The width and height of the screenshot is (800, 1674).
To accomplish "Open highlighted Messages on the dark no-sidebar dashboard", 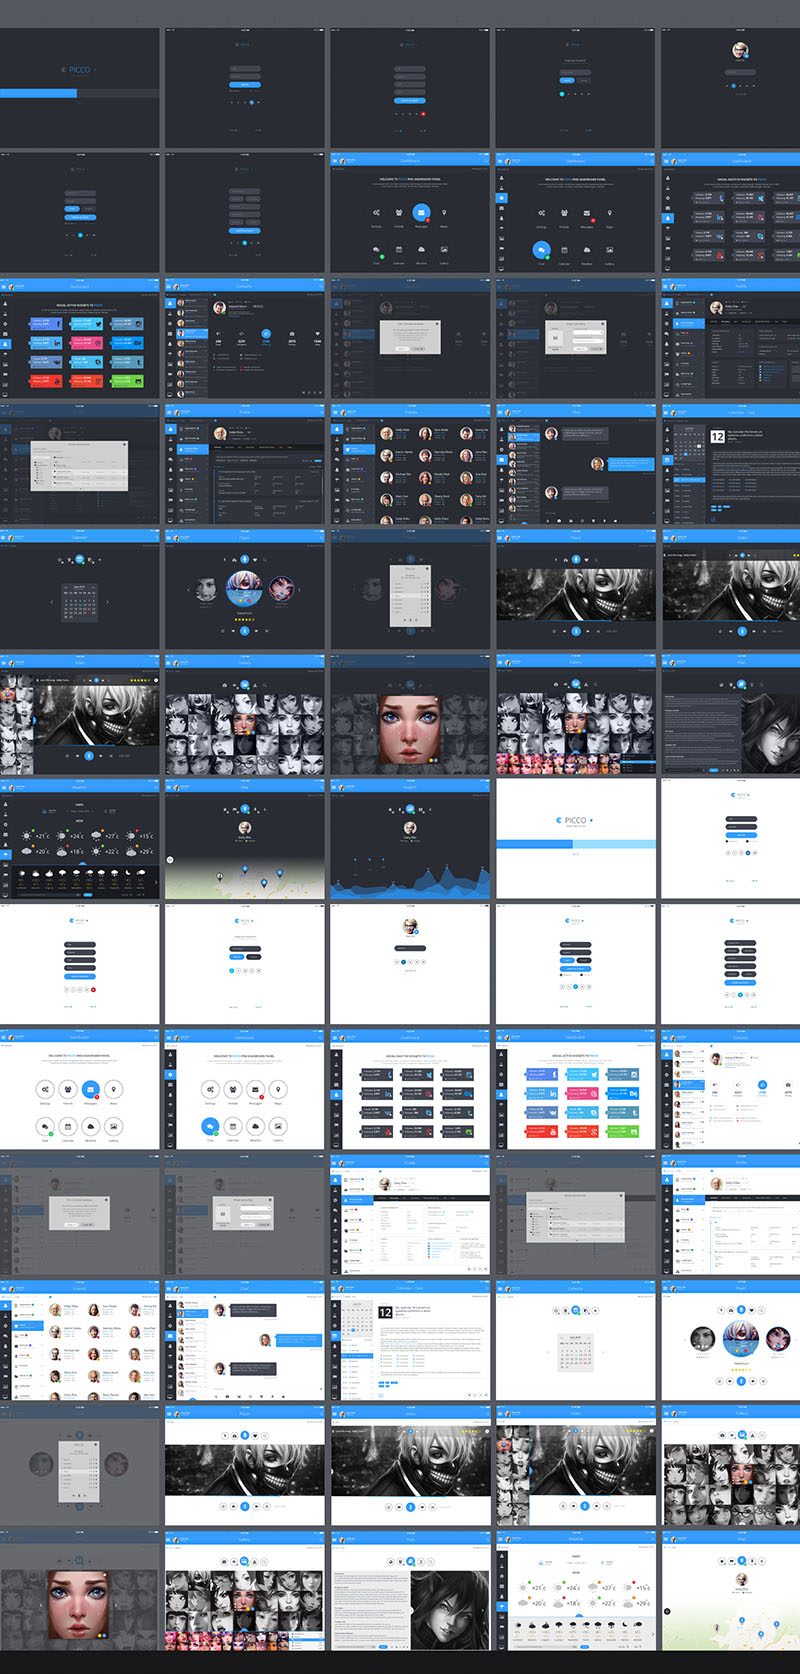I will 421,213.
